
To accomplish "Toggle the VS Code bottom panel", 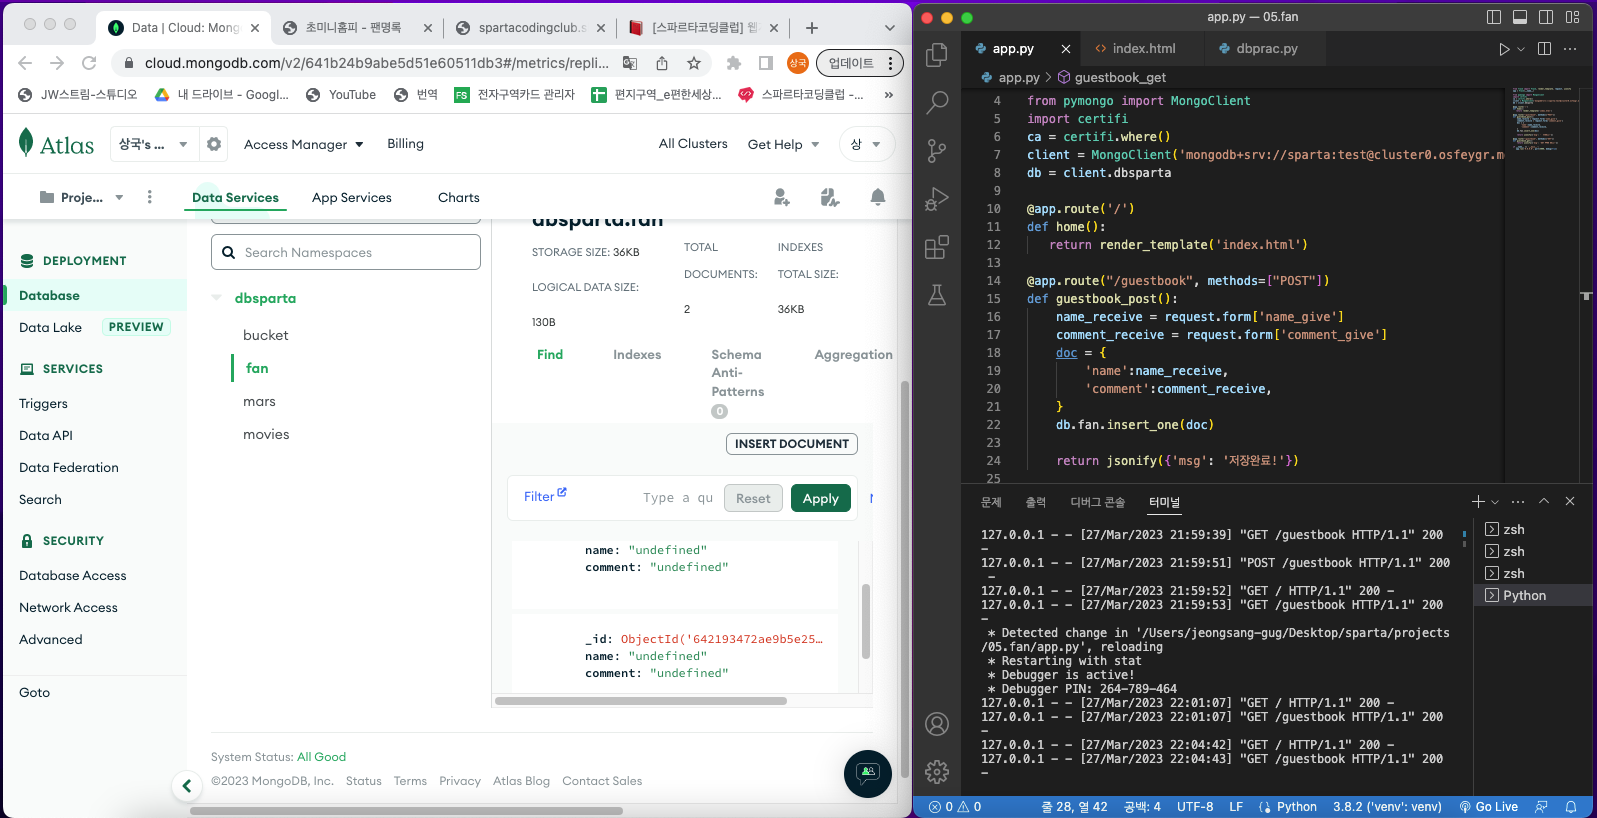I will [1520, 17].
